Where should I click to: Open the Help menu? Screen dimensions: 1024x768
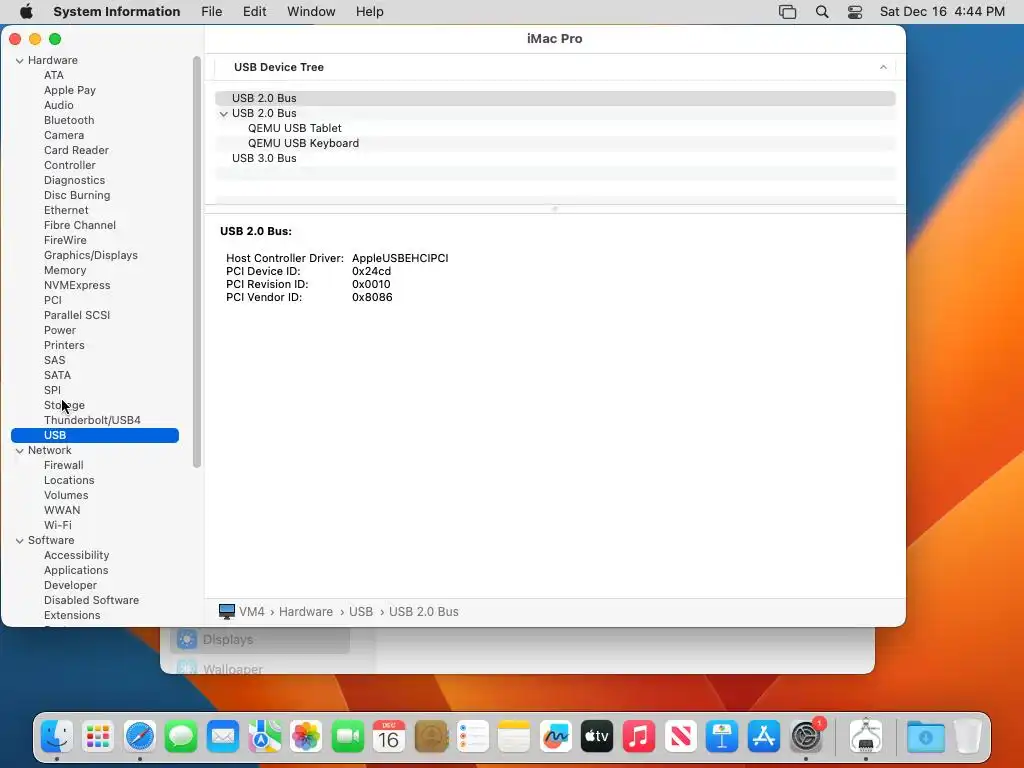click(x=370, y=12)
